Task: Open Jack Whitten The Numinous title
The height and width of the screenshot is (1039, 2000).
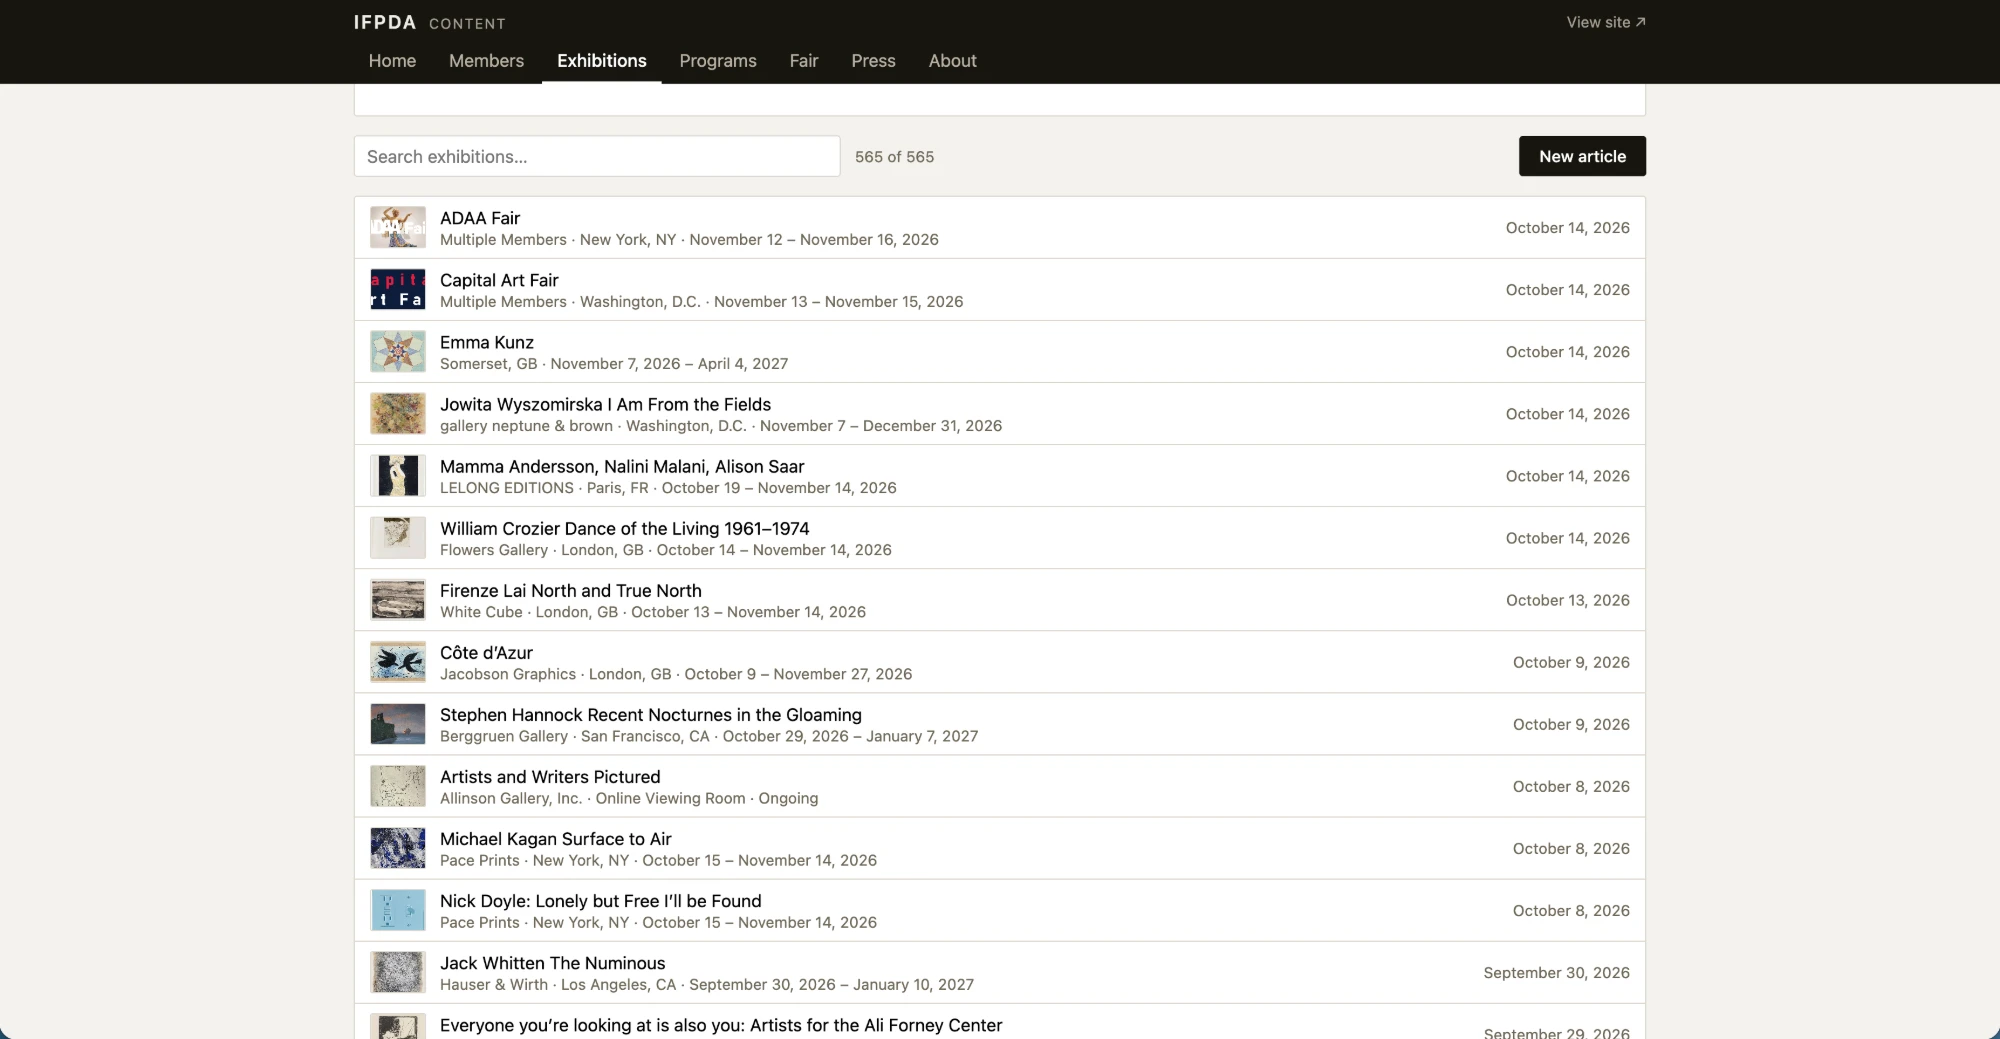Action: 553,962
